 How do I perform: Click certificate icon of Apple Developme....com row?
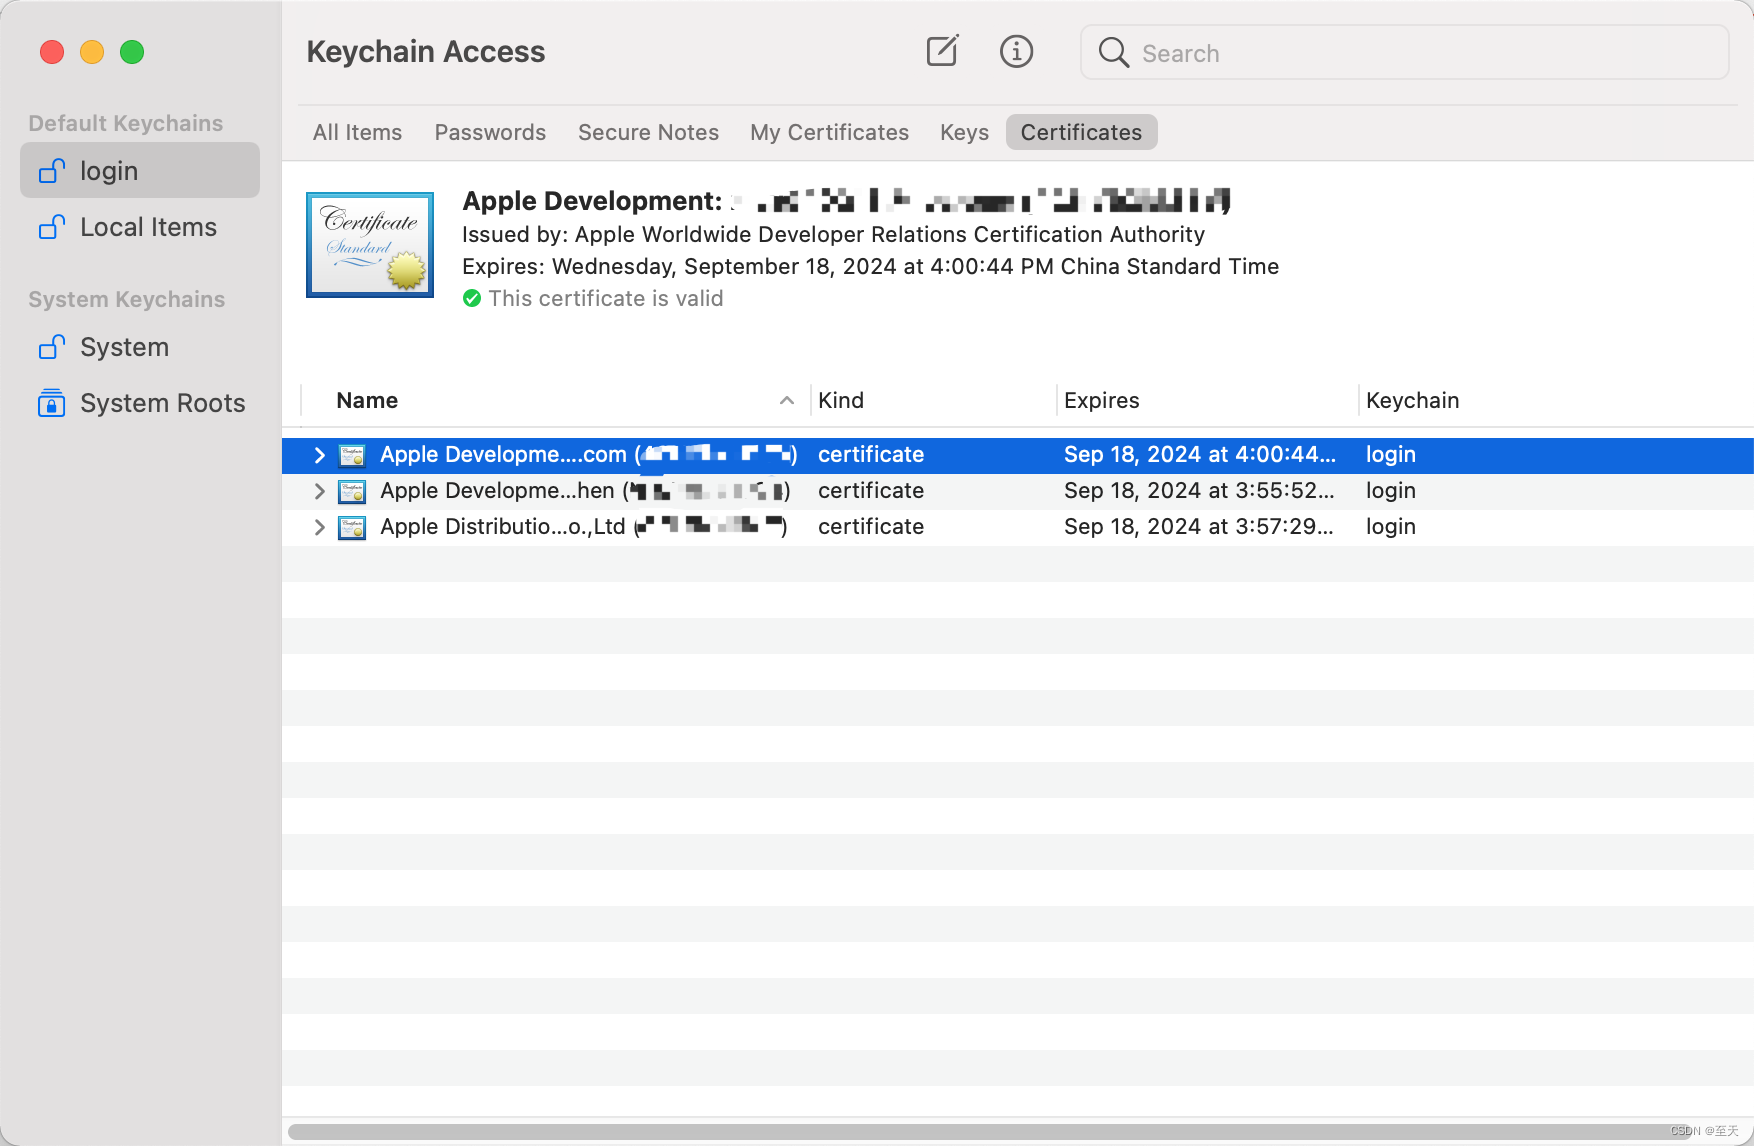point(352,455)
